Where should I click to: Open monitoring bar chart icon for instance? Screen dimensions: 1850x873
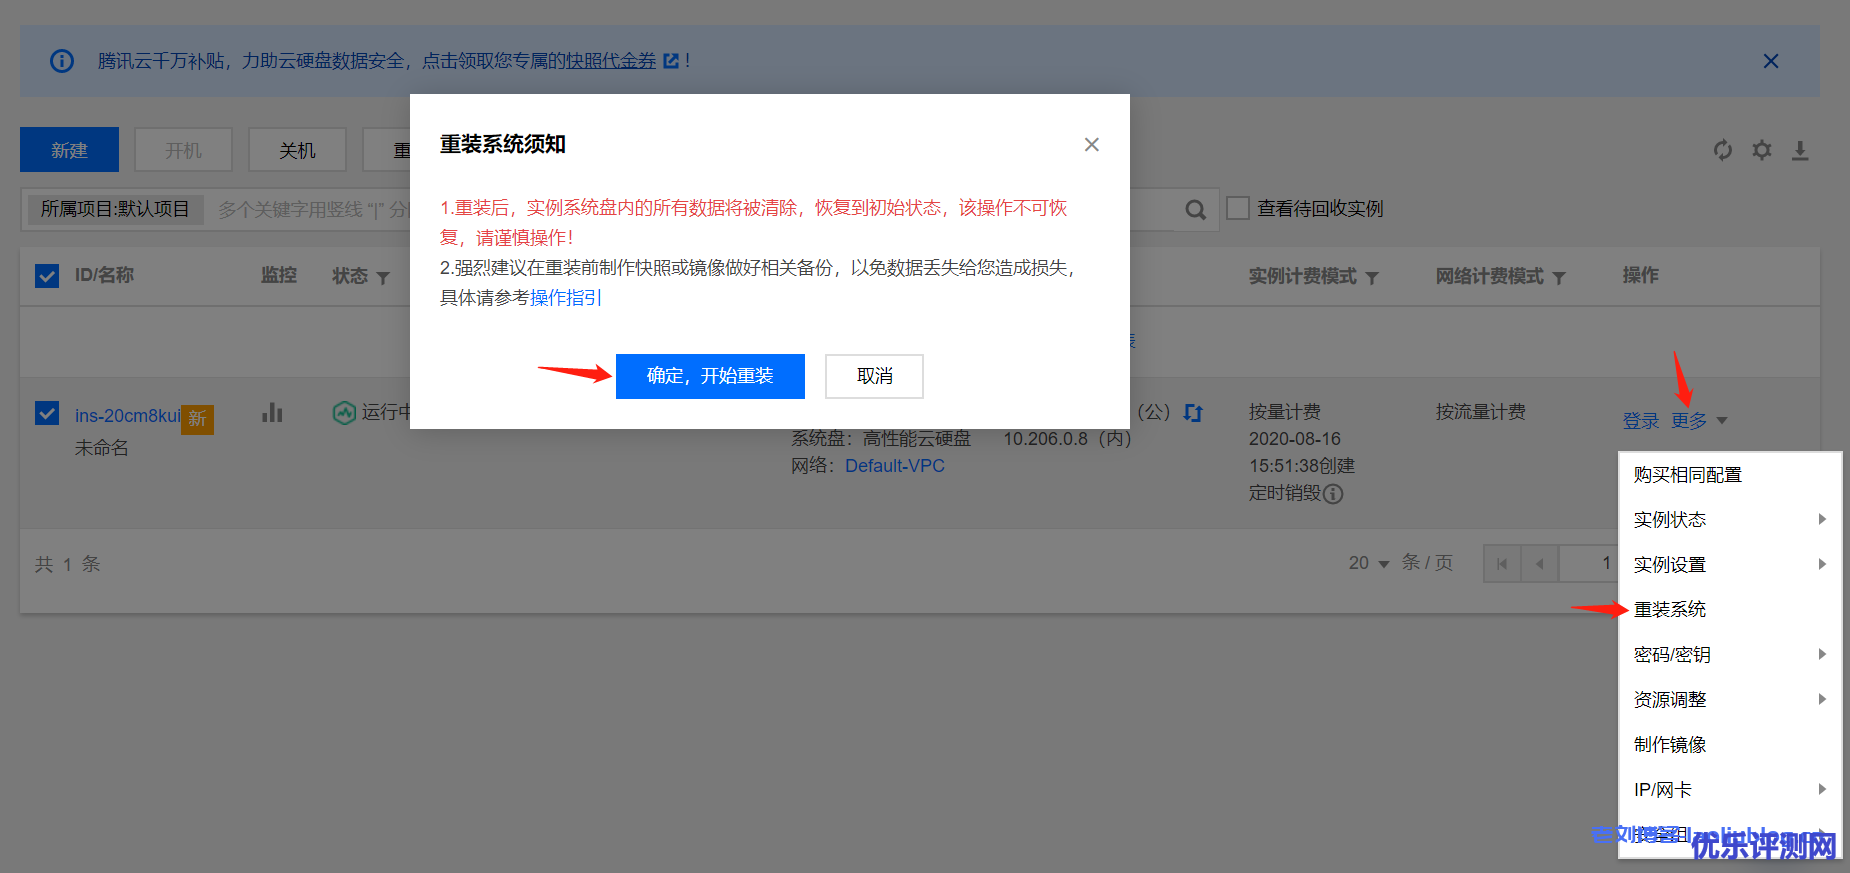click(x=272, y=412)
